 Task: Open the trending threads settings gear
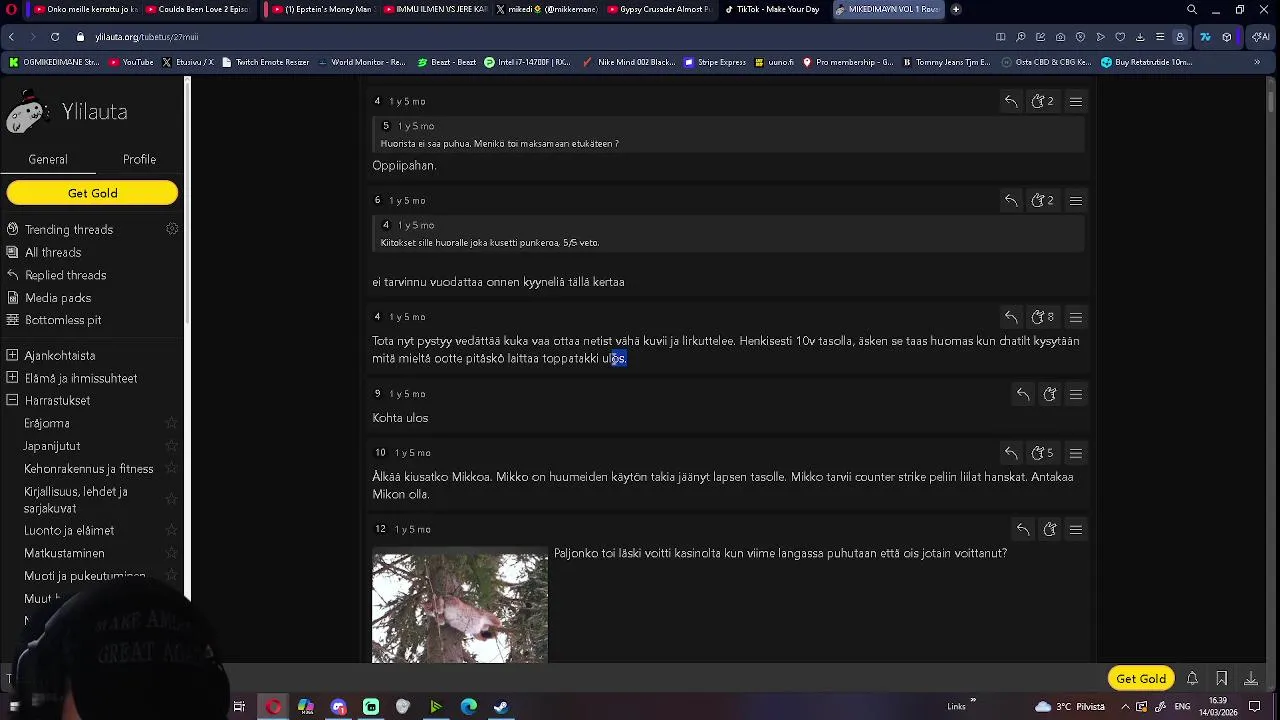[172, 229]
